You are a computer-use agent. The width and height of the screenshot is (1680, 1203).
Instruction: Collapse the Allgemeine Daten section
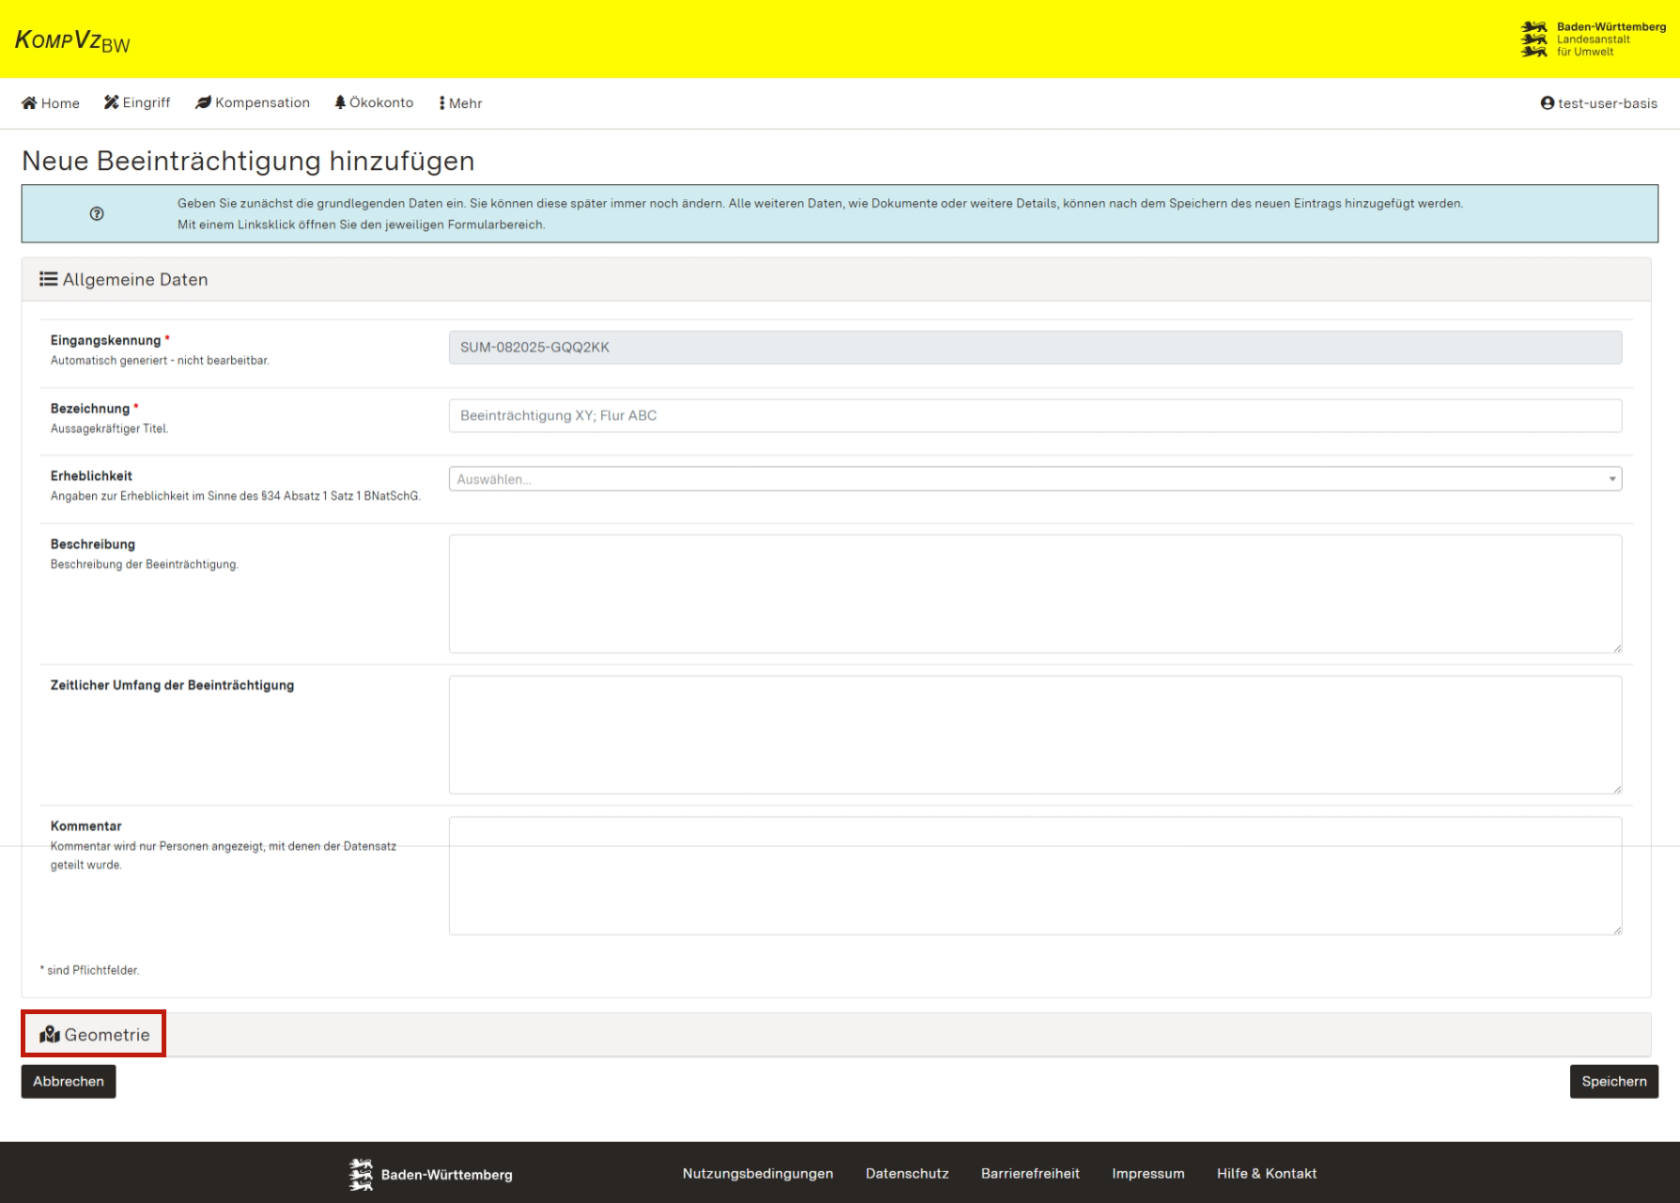pyautogui.click(x=135, y=279)
